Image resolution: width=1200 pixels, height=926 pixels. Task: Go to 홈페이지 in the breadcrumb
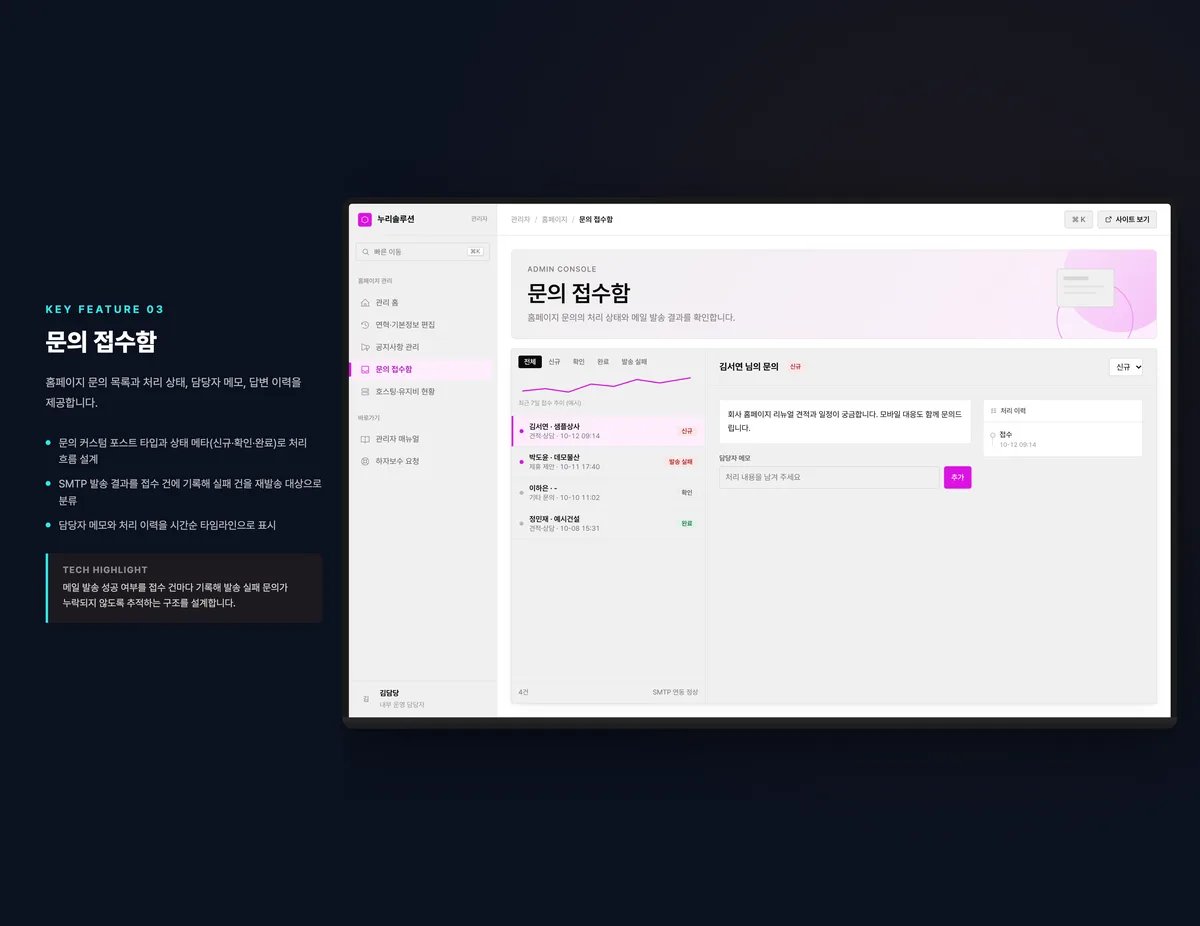click(x=554, y=219)
